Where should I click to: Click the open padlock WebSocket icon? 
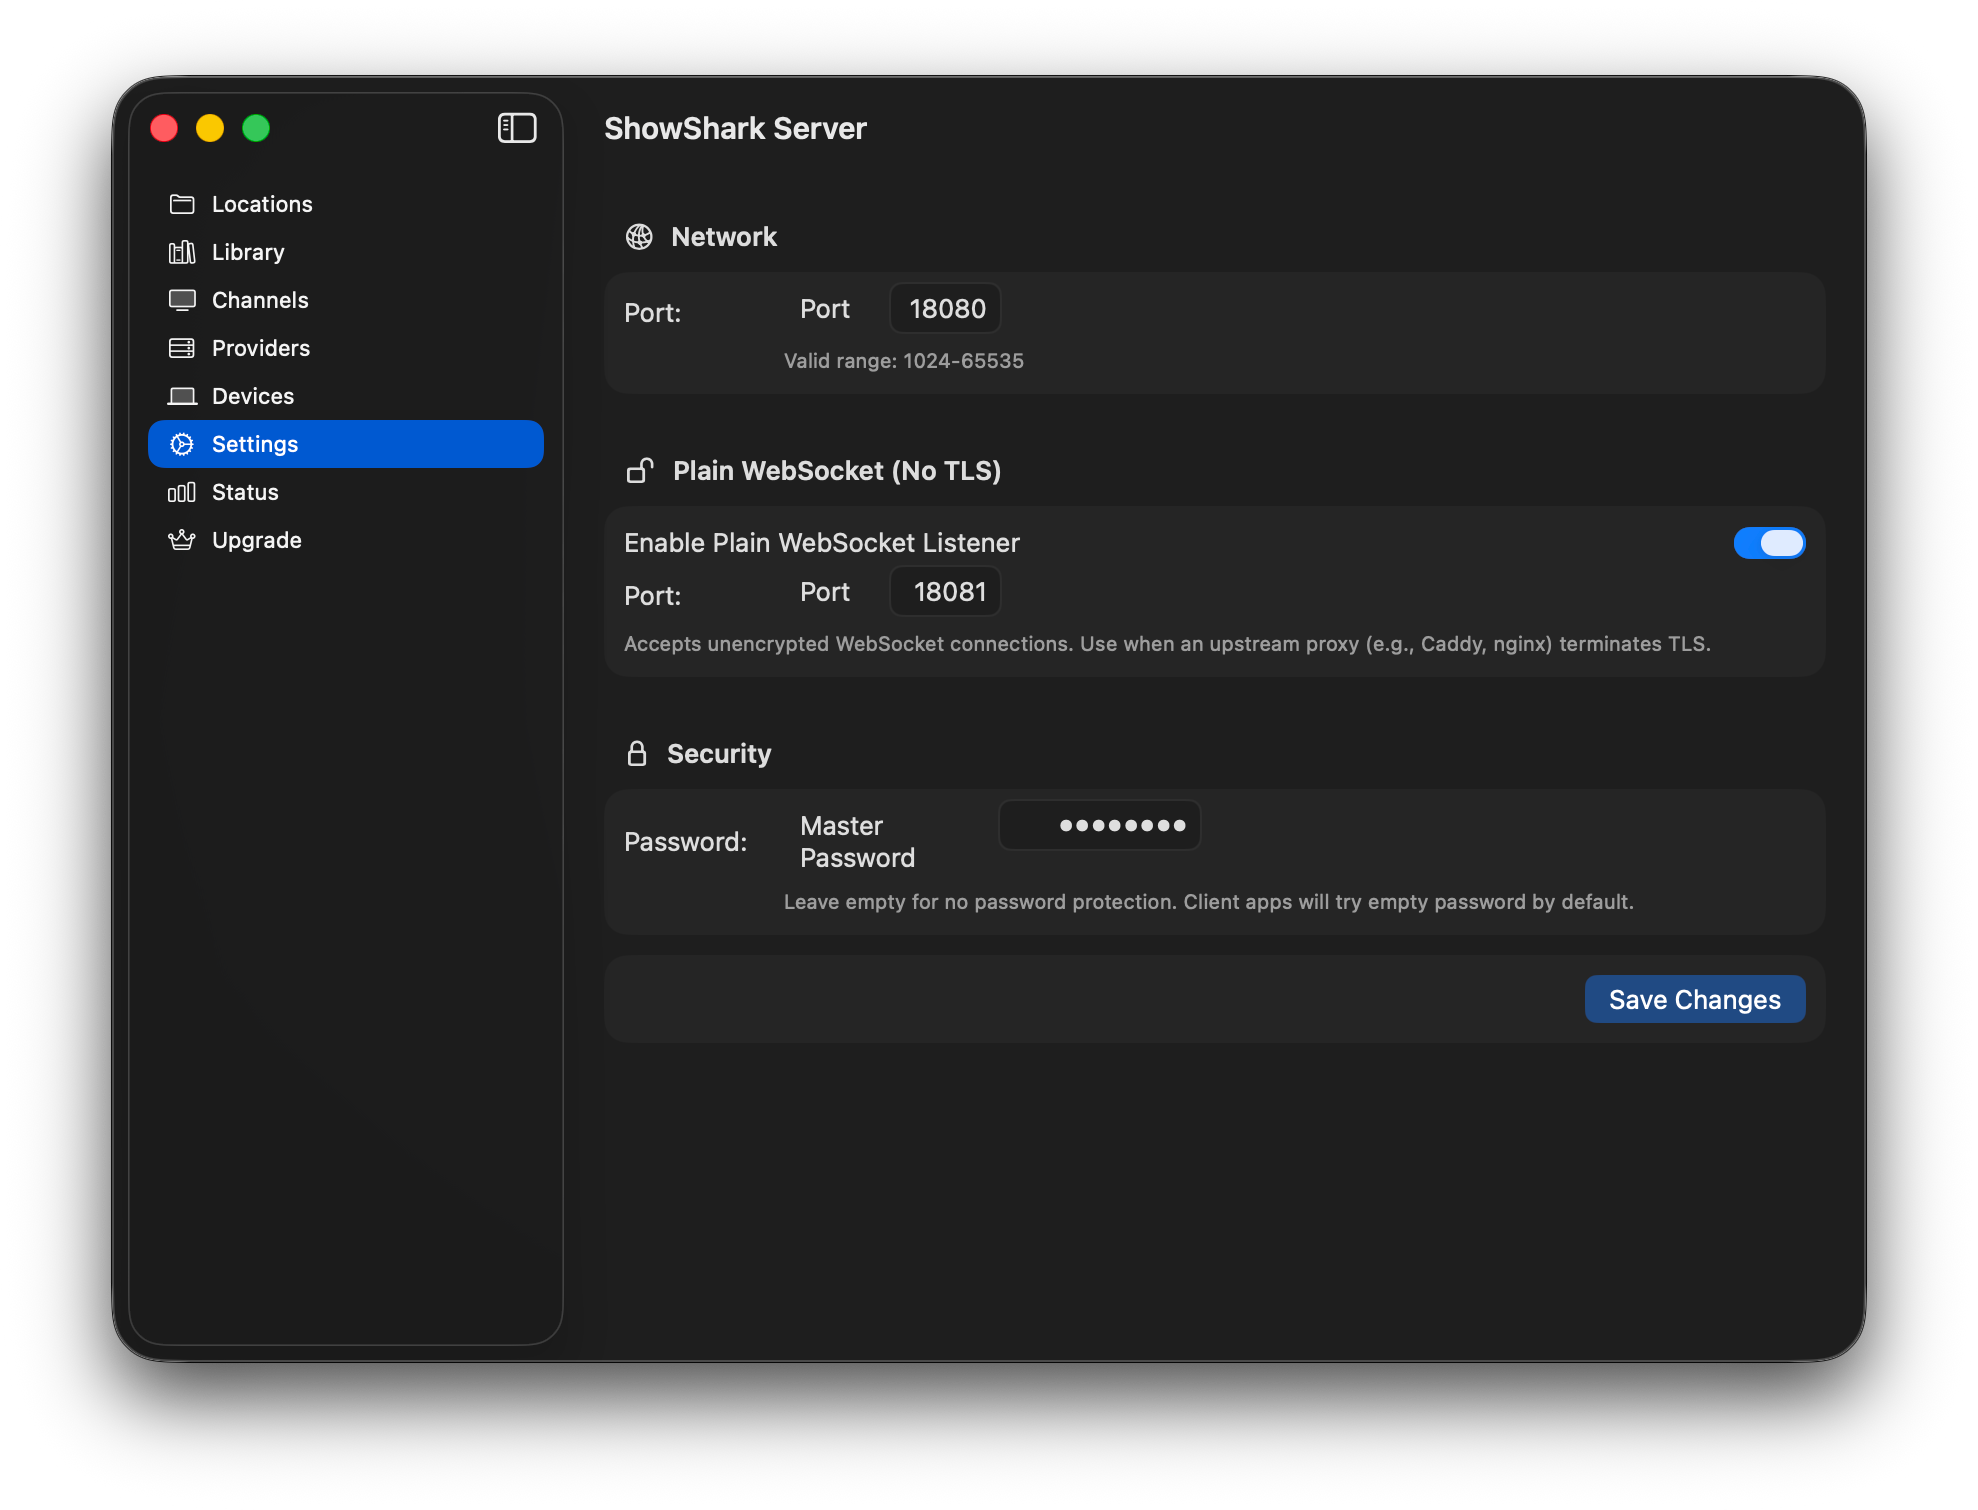click(x=640, y=470)
